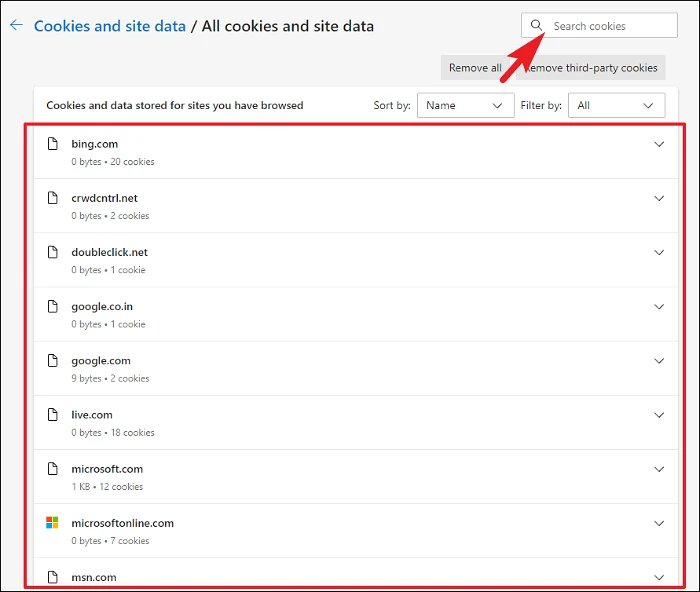Click '1 KB • 12 cookies' text
Viewport: 700px width, 592px height.
[x=107, y=487]
